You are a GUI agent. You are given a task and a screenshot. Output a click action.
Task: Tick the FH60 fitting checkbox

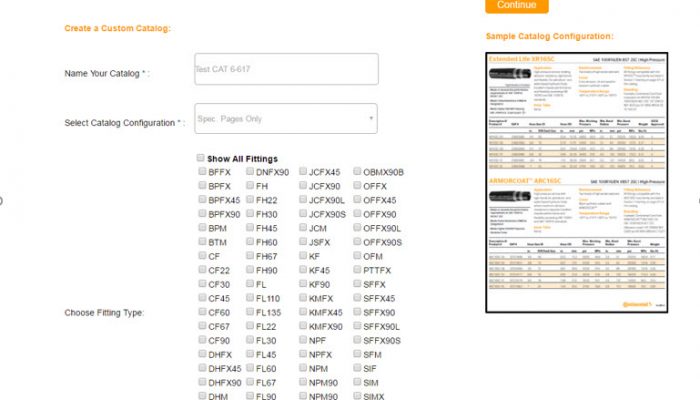[x=249, y=242]
